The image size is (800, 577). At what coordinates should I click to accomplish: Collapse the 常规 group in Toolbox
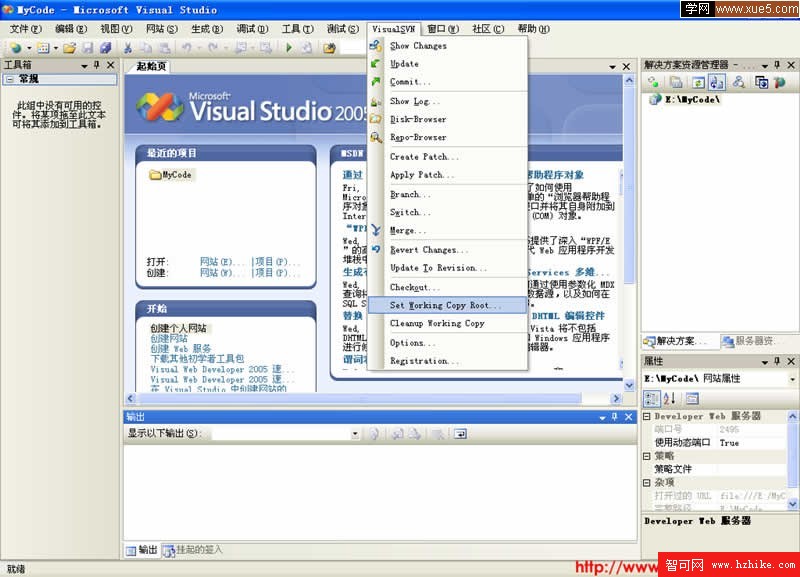10,79
